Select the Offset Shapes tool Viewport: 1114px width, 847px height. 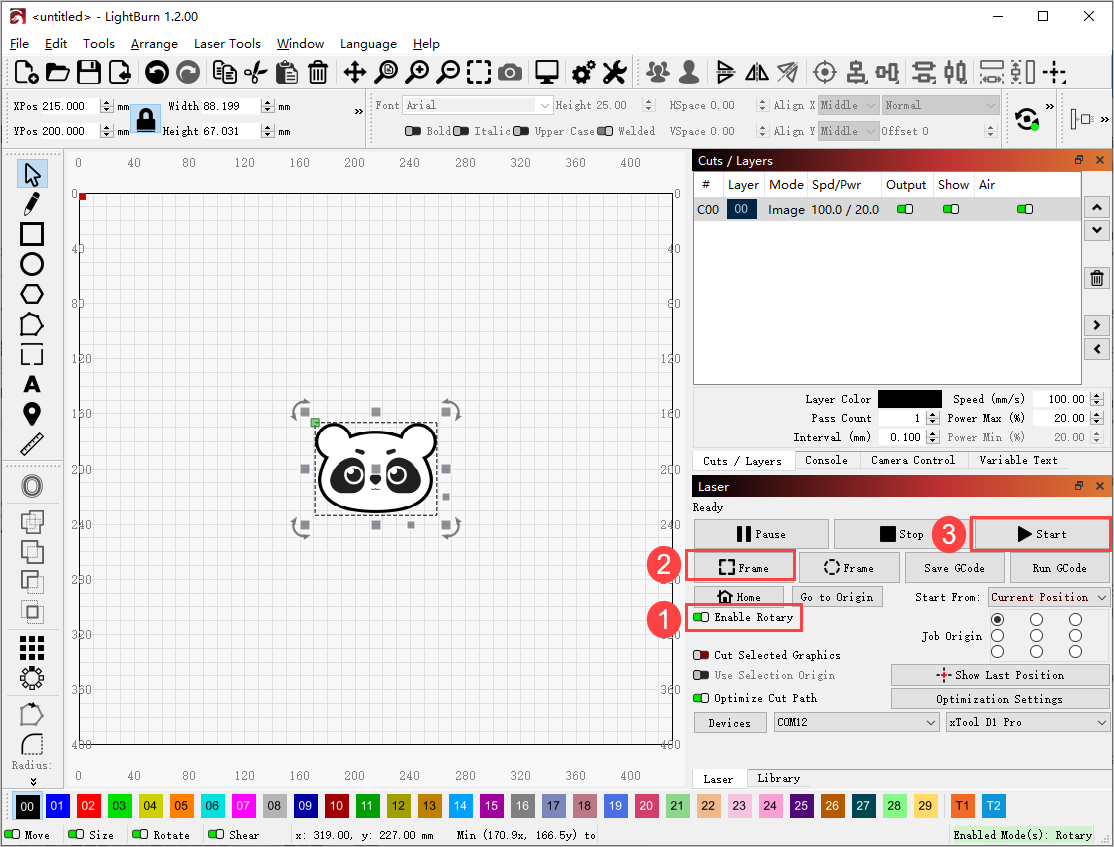(x=31, y=486)
